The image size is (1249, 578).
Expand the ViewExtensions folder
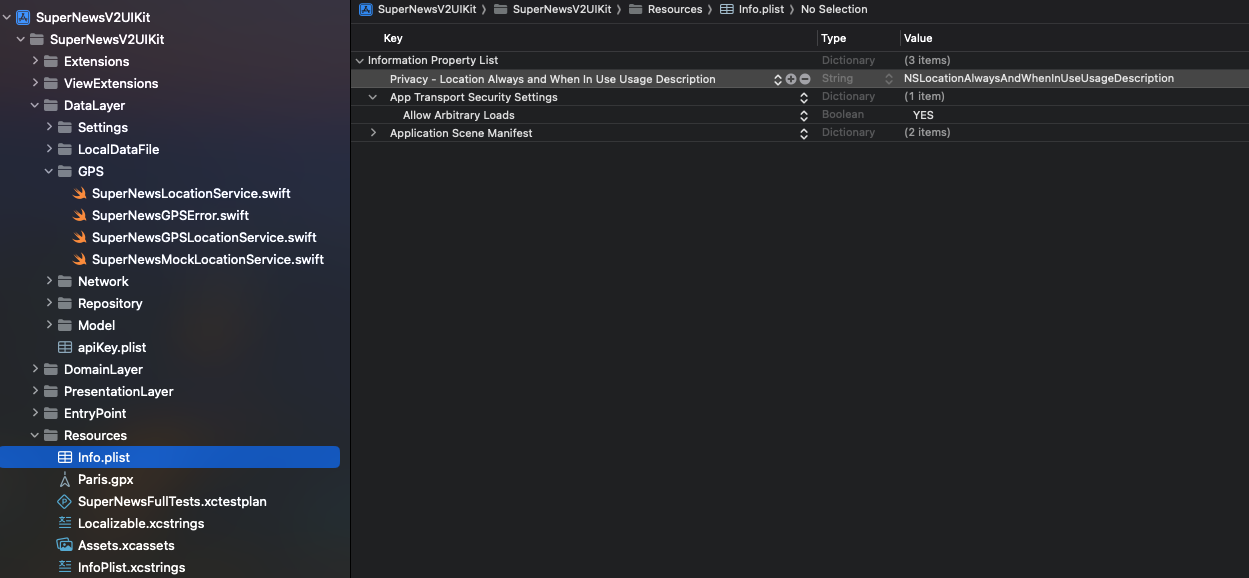point(35,83)
